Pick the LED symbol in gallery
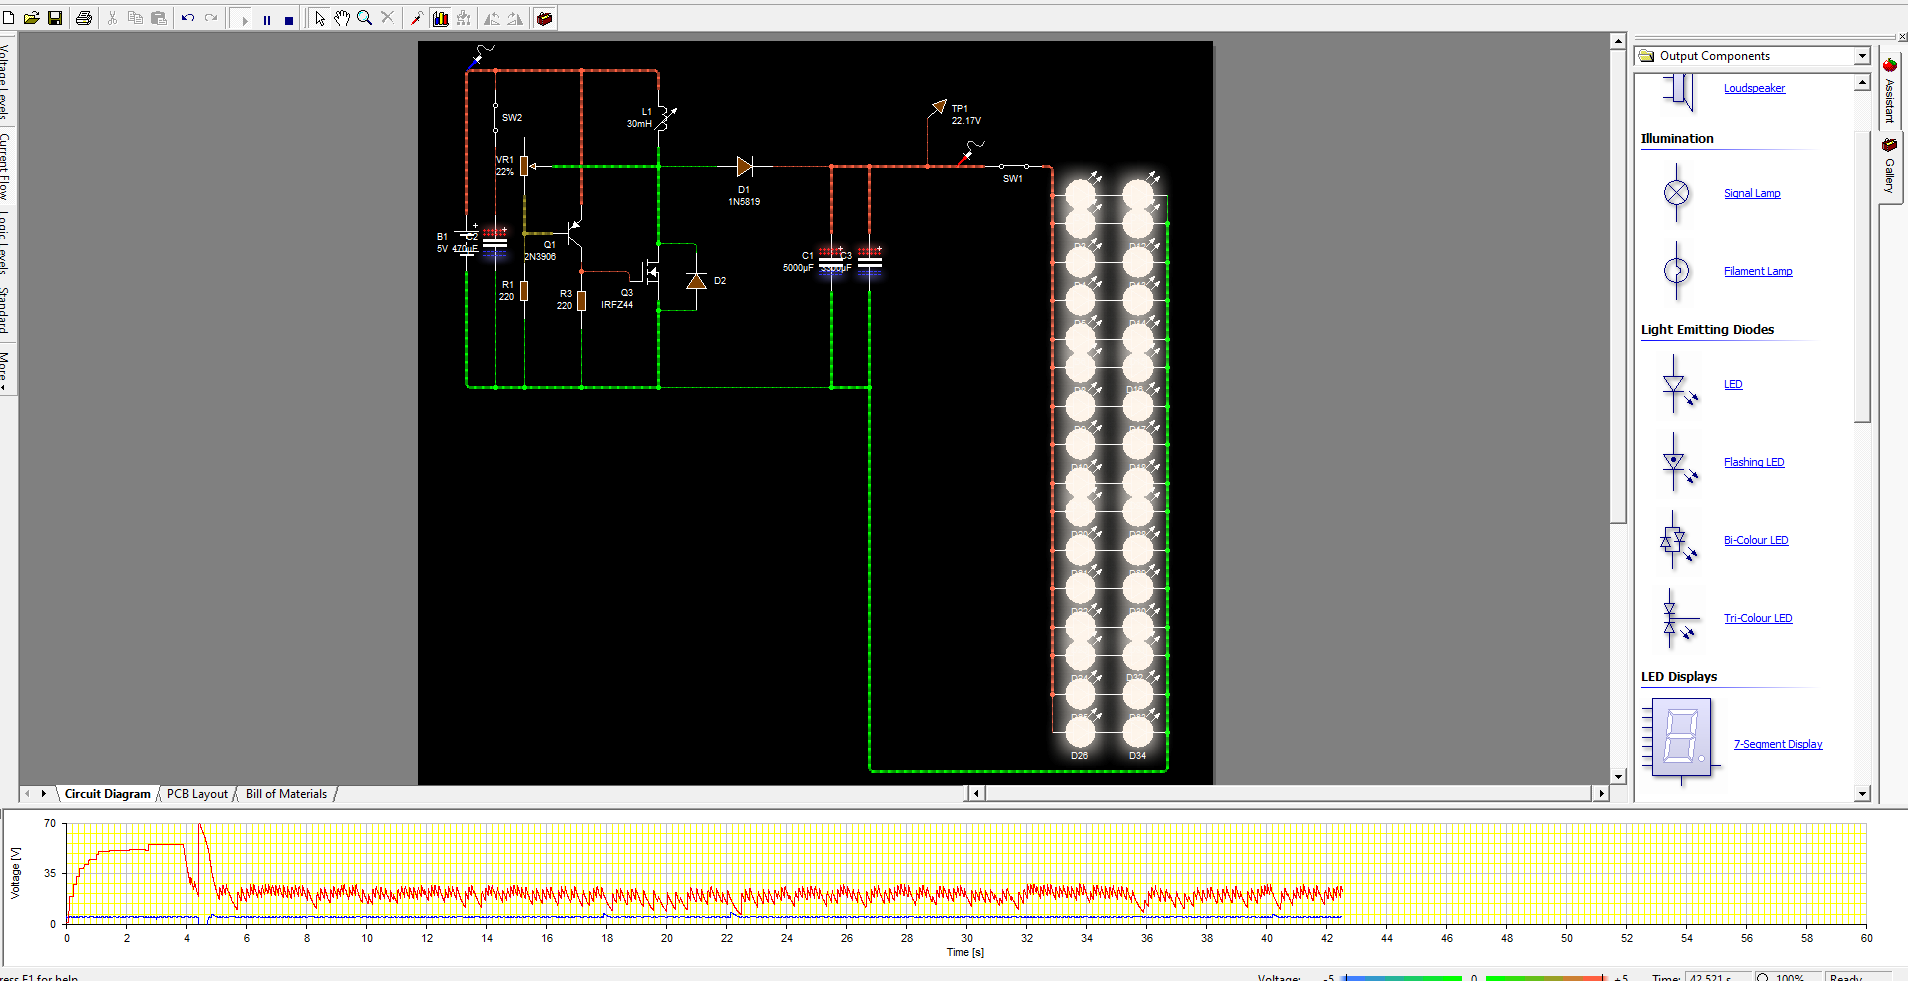 tap(1678, 384)
